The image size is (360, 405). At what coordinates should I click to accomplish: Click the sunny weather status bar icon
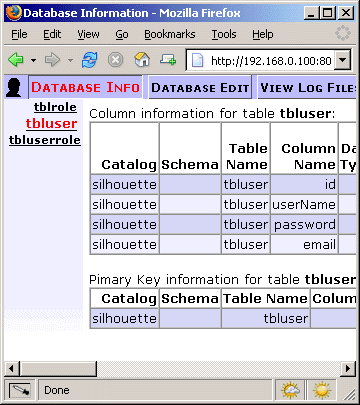(x=321, y=390)
